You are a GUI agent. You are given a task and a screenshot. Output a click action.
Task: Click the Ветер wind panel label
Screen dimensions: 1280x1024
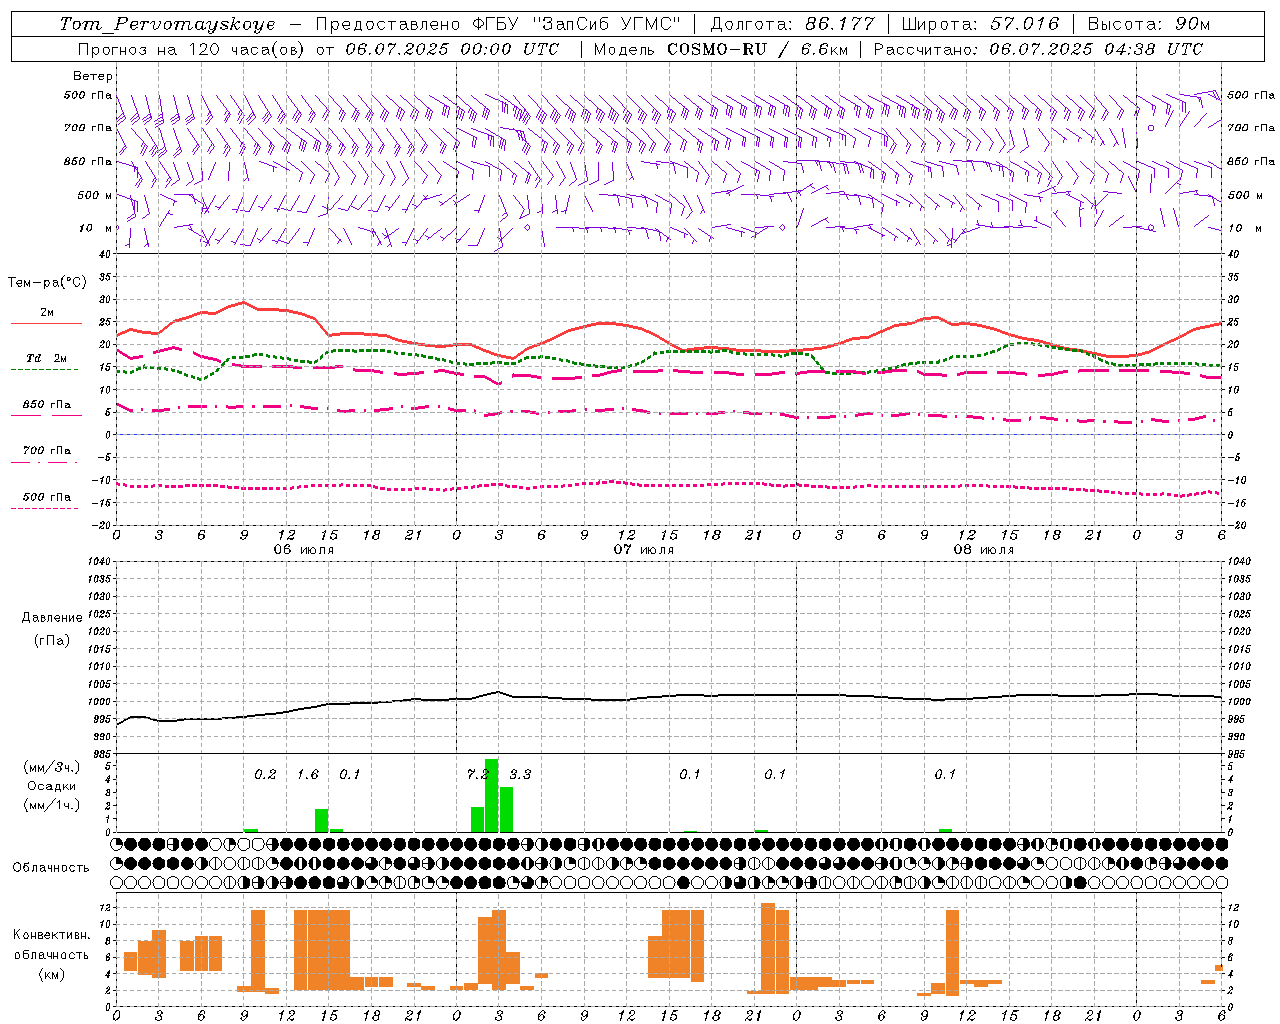click(92, 76)
